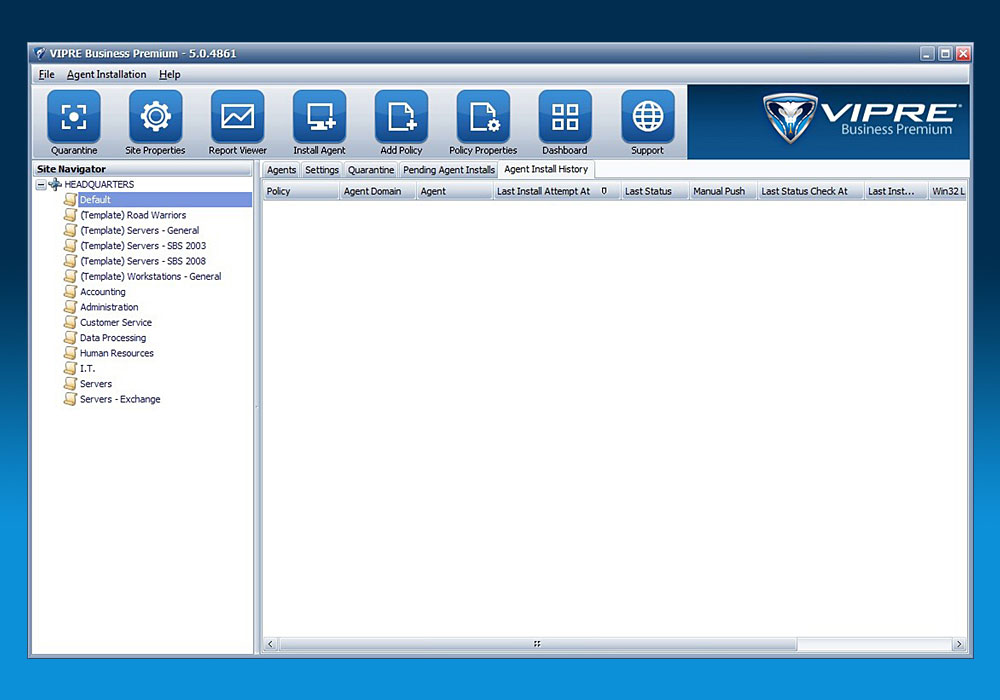The height and width of the screenshot is (700, 1000).
Task: Select the Agent Install History tab
Action: 547,169
